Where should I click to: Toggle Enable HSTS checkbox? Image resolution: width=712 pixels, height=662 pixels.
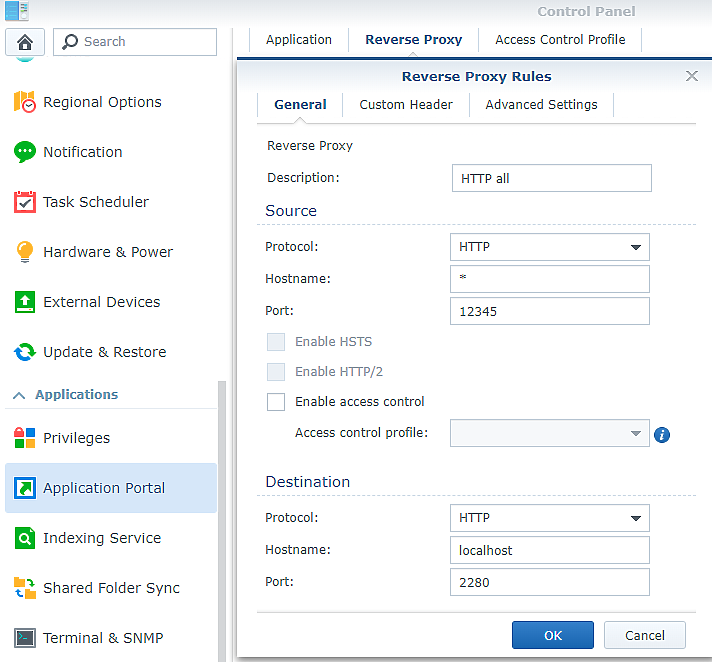tap(276, 342)
